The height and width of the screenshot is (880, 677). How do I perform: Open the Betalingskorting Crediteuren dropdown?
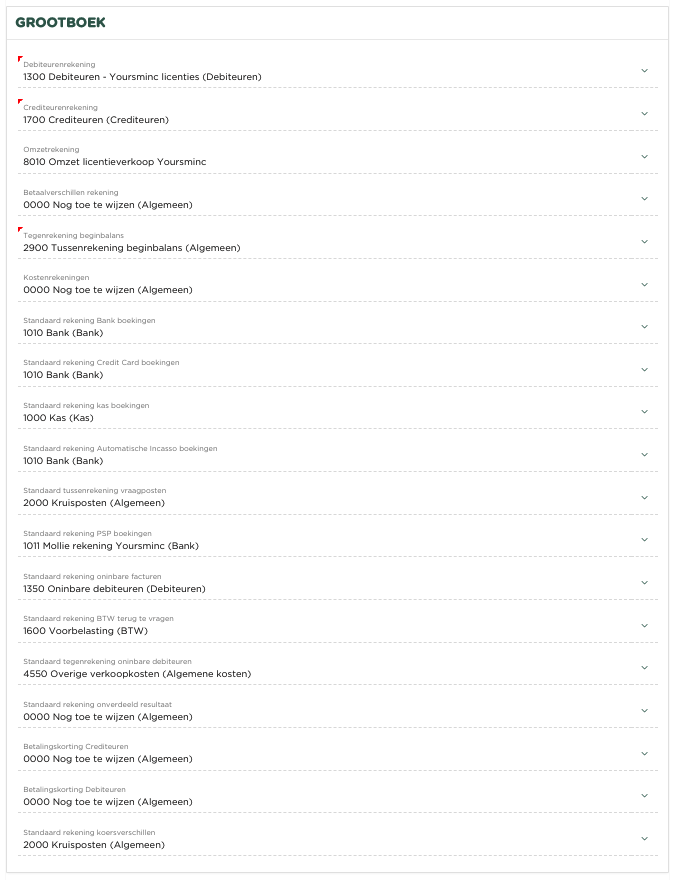644,753
